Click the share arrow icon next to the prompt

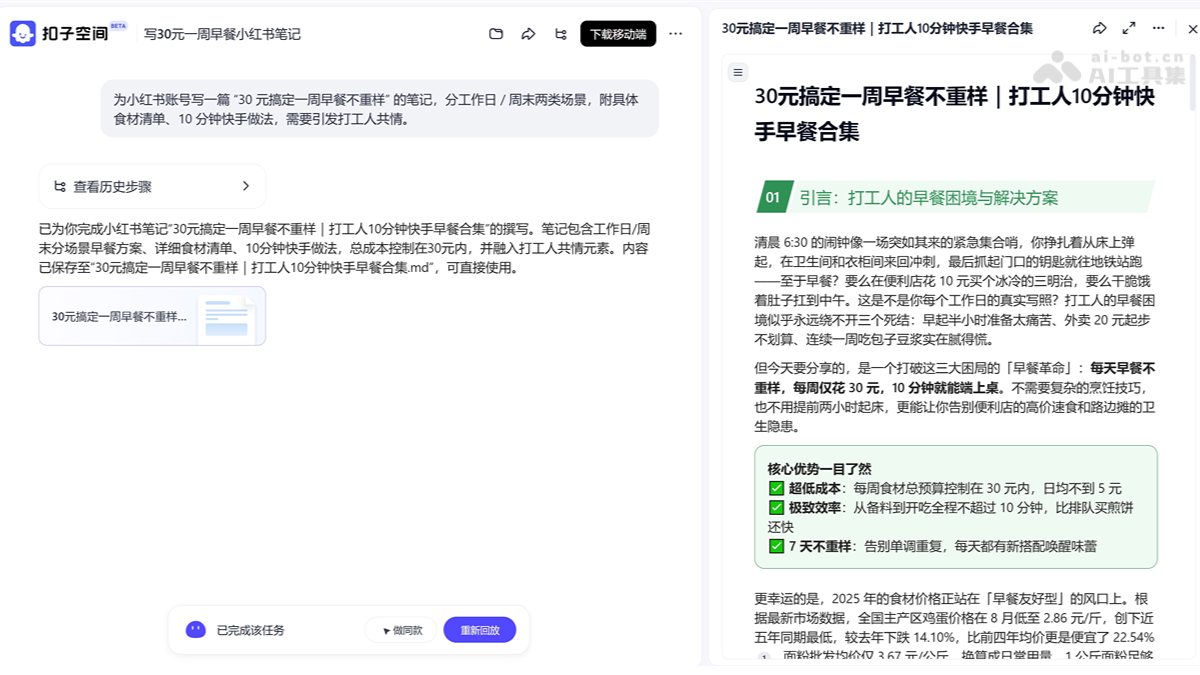point(528,33)
